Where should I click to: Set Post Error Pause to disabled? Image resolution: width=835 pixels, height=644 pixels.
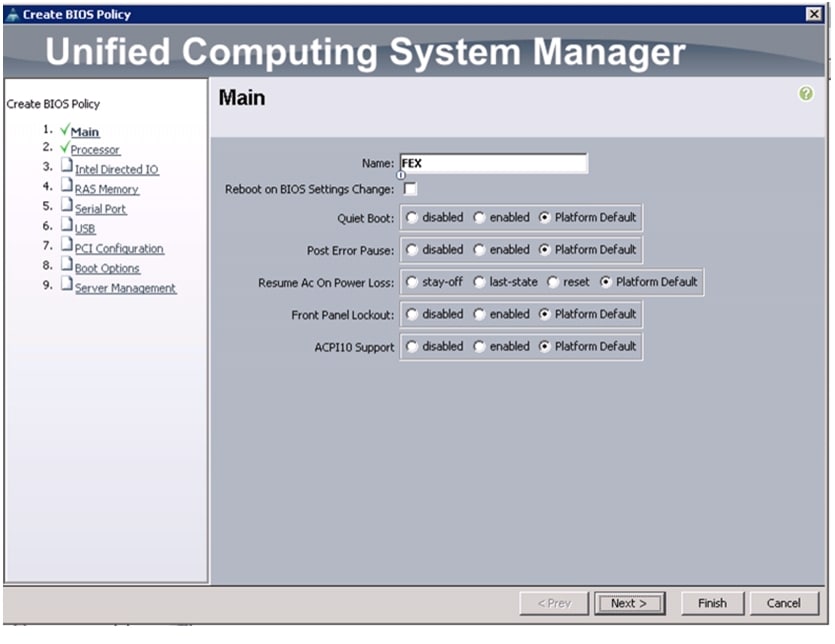tap(412, 250)
